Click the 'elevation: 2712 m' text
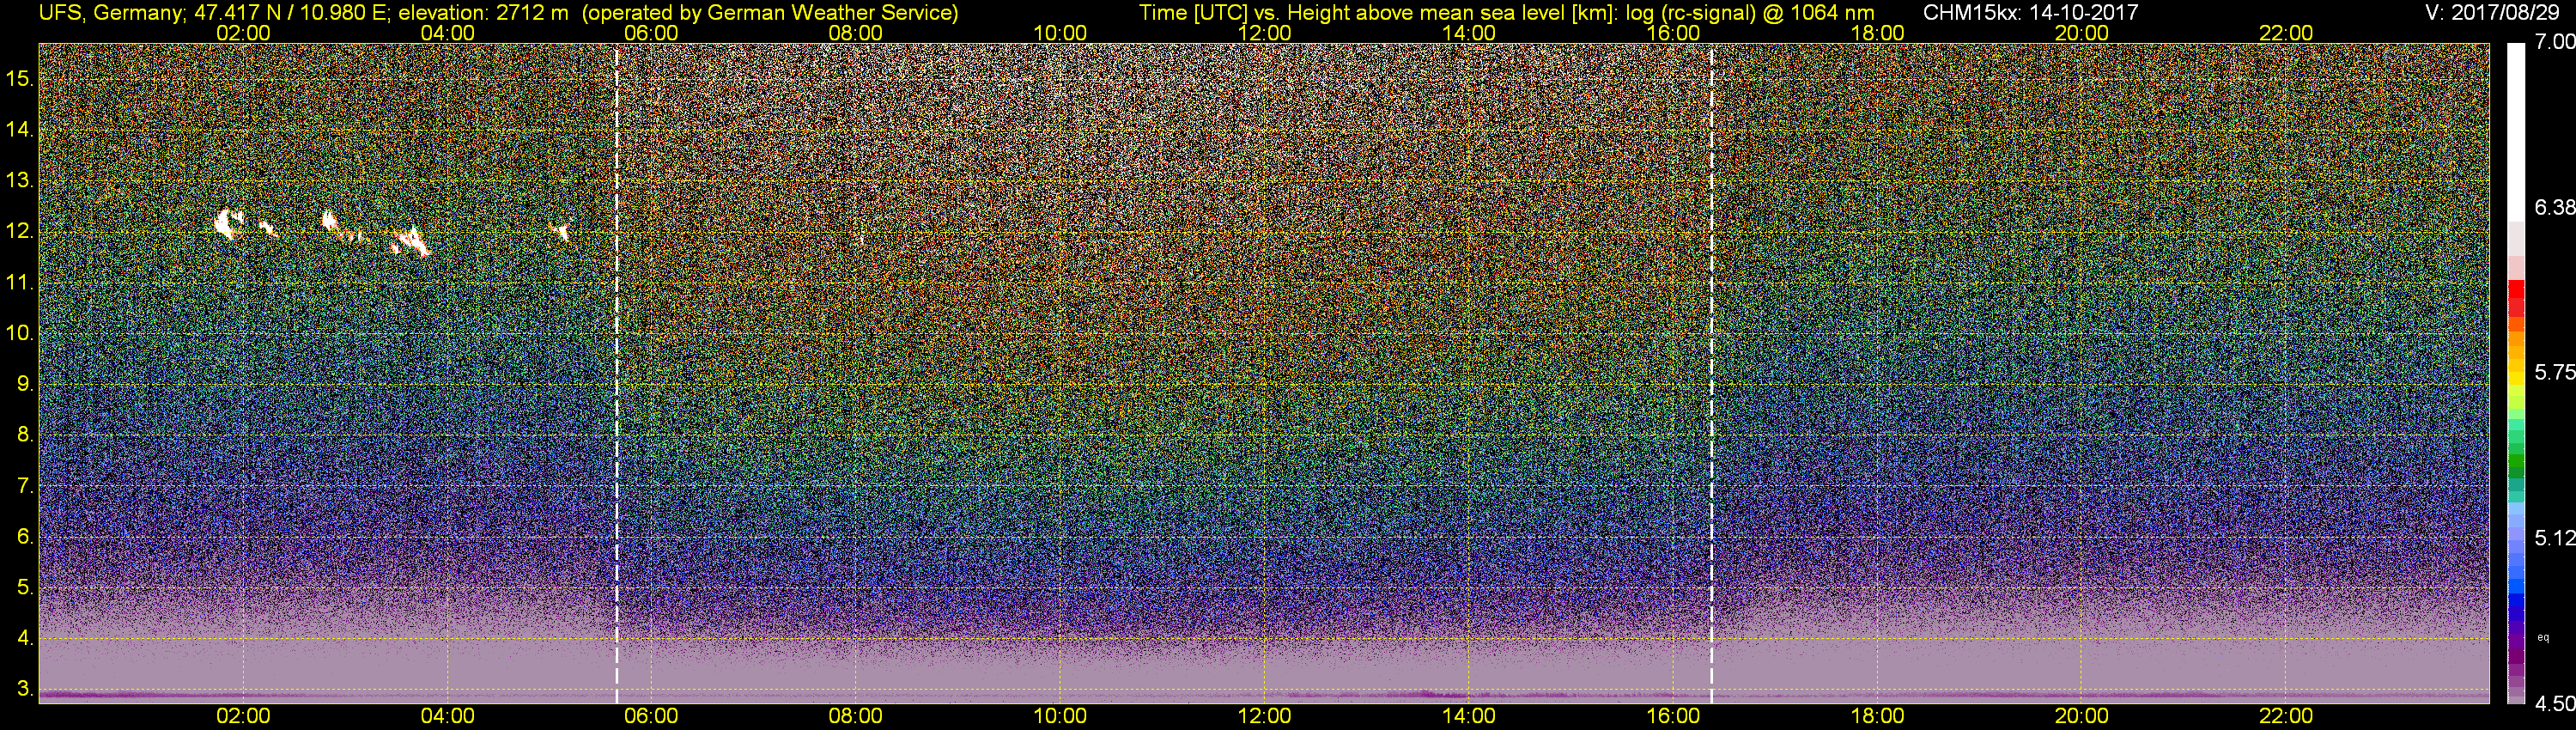The height and width of the screenshot is (730, 2576). click(484, 13)
